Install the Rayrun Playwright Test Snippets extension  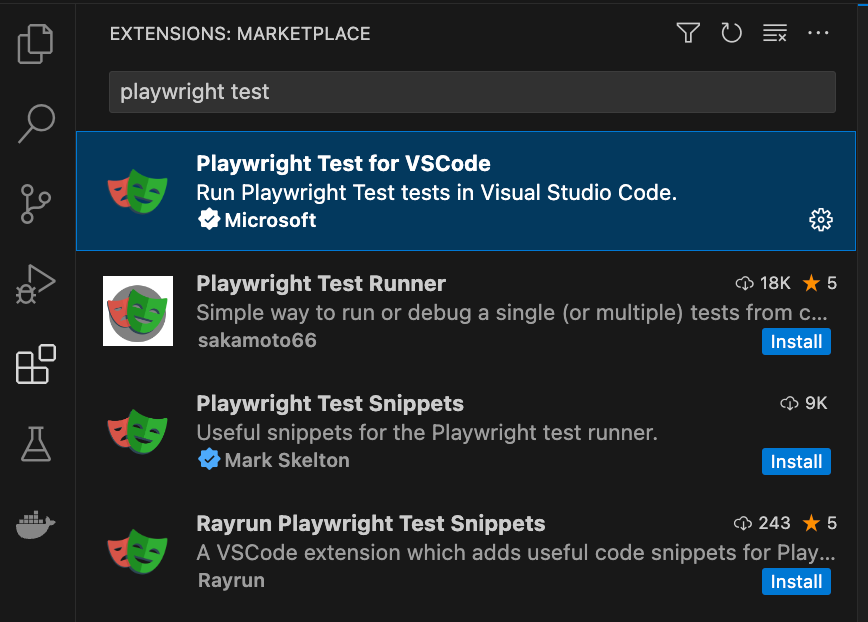[x=796, y=581]
